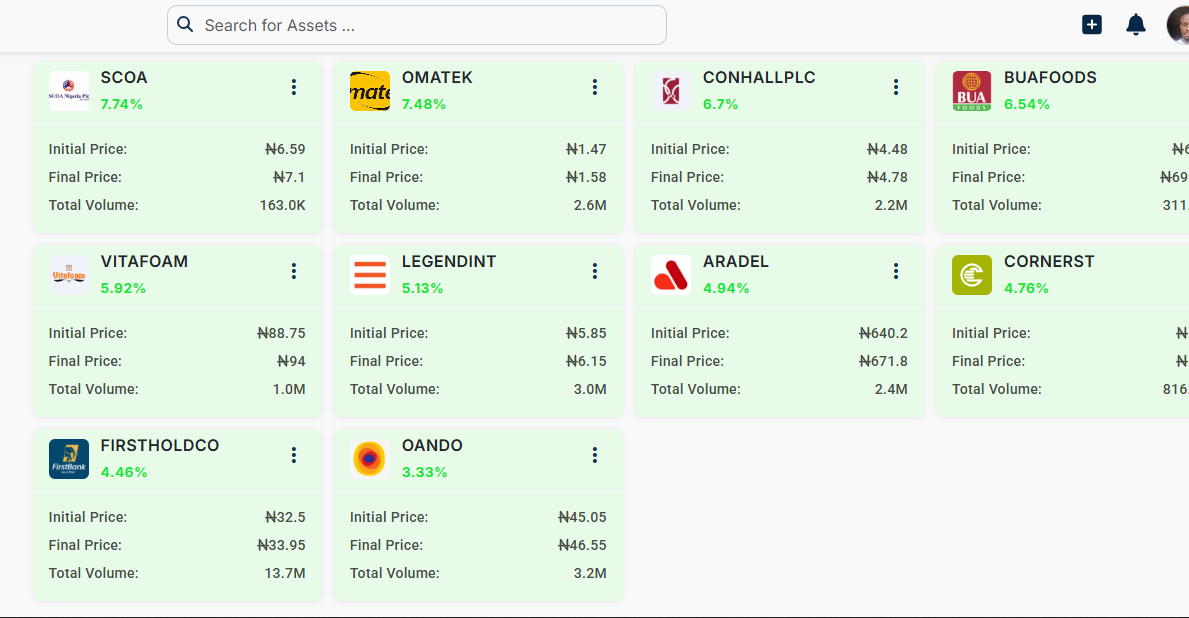This screenshot has width=1189, height=618.
Task: Select the LEGENDINT logo thumbnail
Action: [370, 275]
